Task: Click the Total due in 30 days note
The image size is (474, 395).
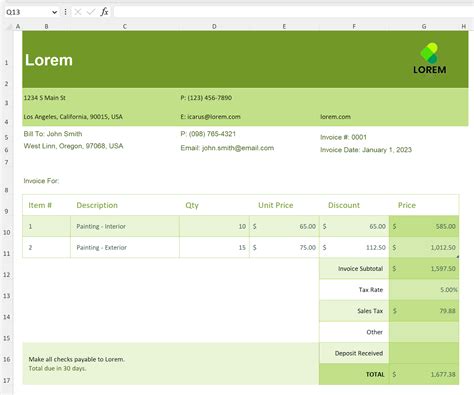Action: (57, 368)
